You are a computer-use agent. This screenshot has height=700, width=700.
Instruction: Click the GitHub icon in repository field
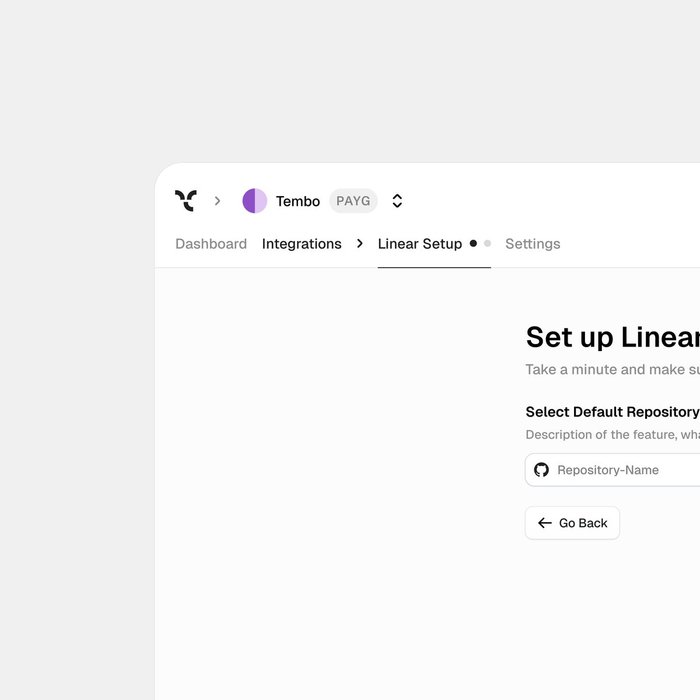[x=542, y=470]
